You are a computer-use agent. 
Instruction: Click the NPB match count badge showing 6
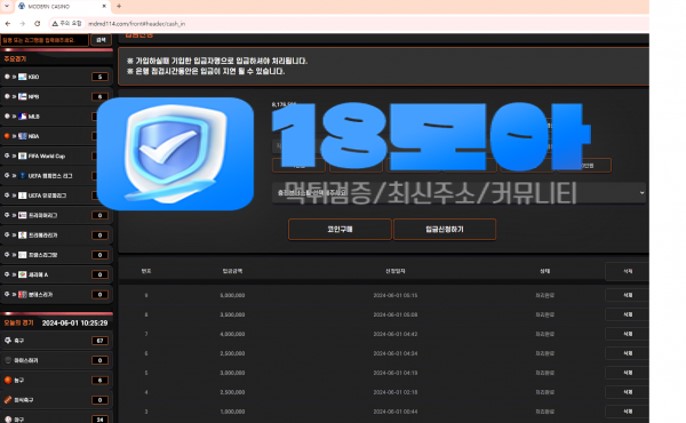point(100,96)
